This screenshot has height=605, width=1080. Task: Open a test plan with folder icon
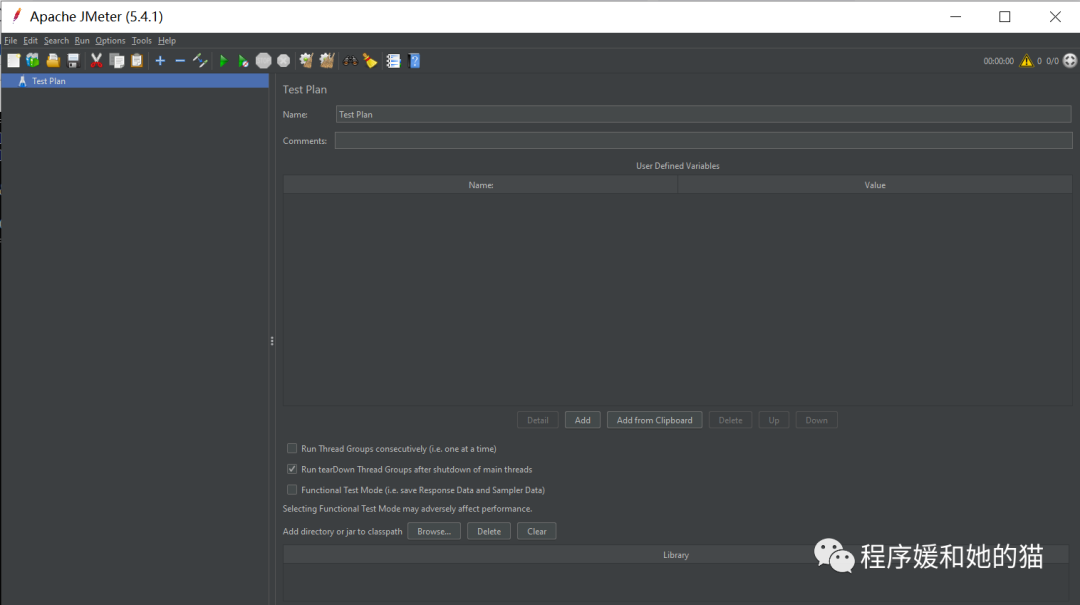click(x=53, y=61)
